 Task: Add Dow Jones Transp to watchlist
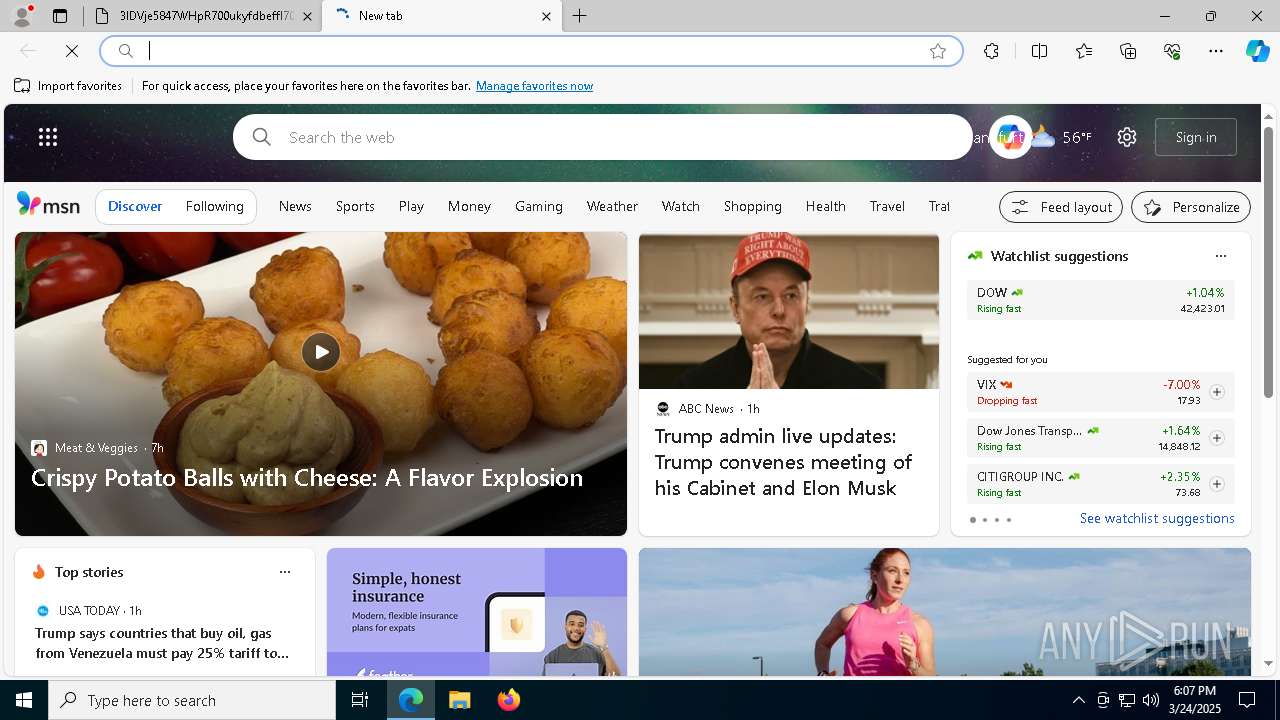(1216, 438)
